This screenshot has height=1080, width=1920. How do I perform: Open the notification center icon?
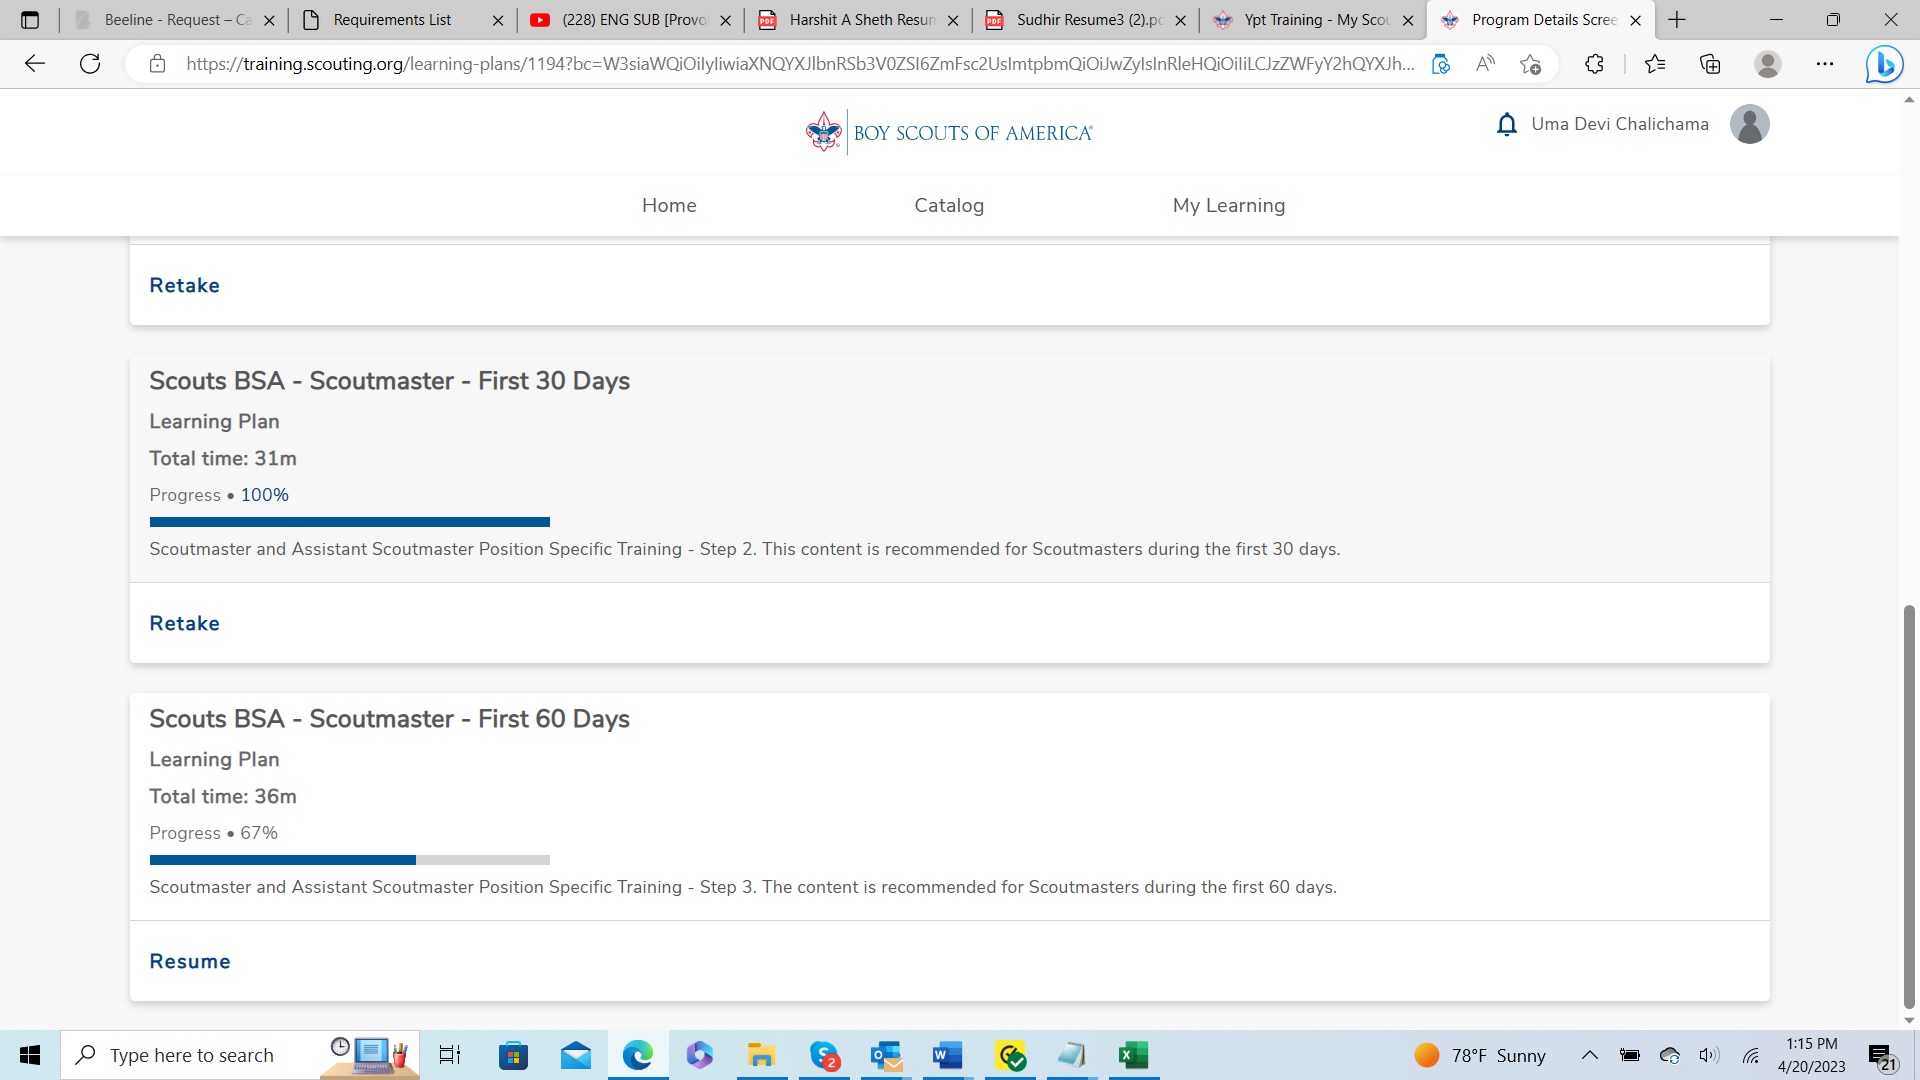tap(1884, 1057)
